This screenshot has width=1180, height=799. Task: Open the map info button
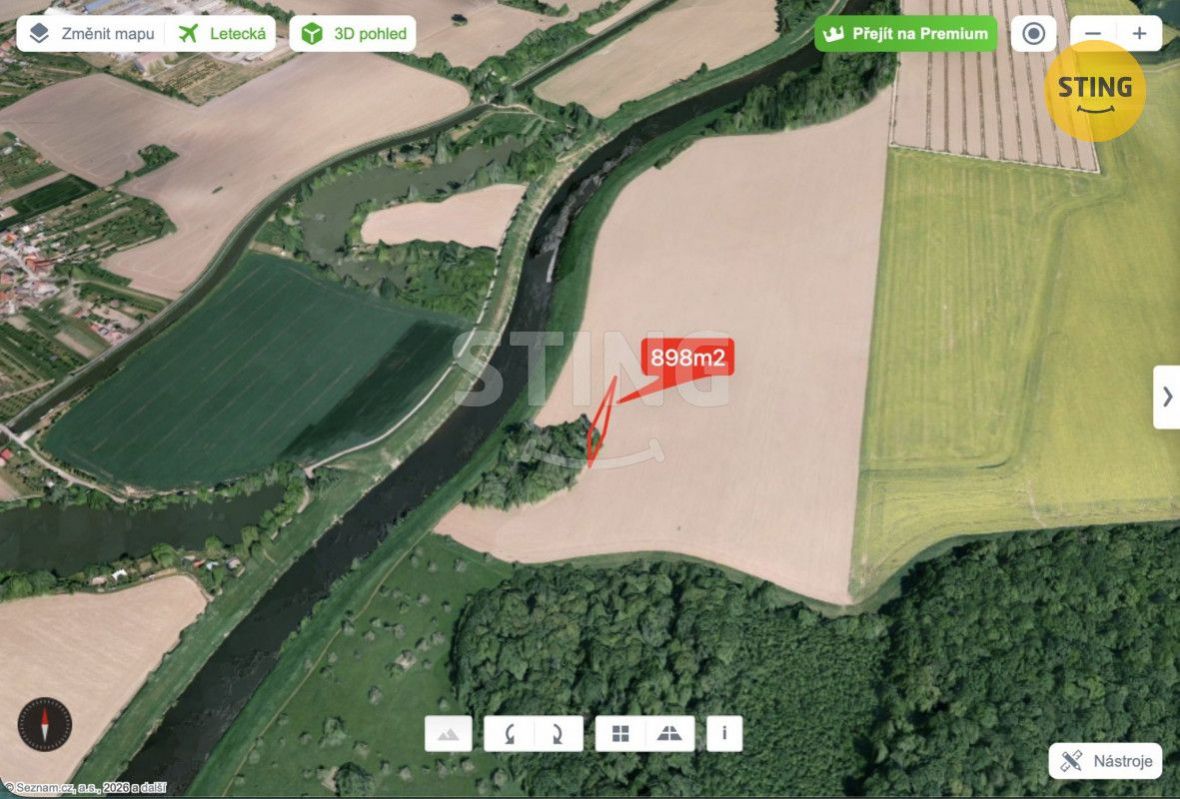tap(725, 734)
